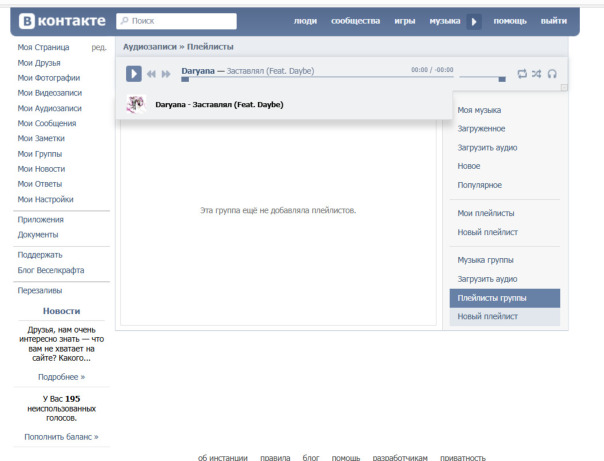Select Моя музыка in right menu

[x=479, y=110]
